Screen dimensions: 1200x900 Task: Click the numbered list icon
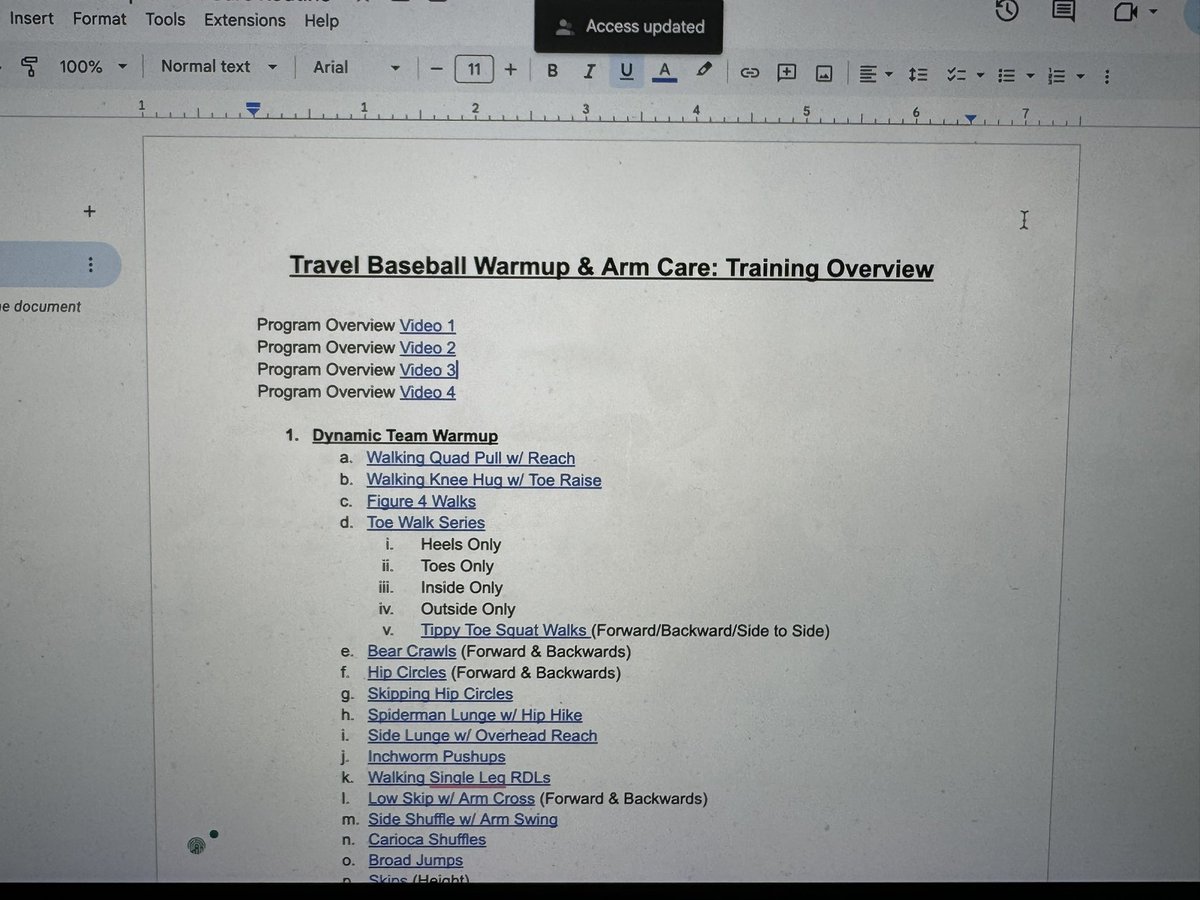pyautogui.click(x=1056, y=76)
